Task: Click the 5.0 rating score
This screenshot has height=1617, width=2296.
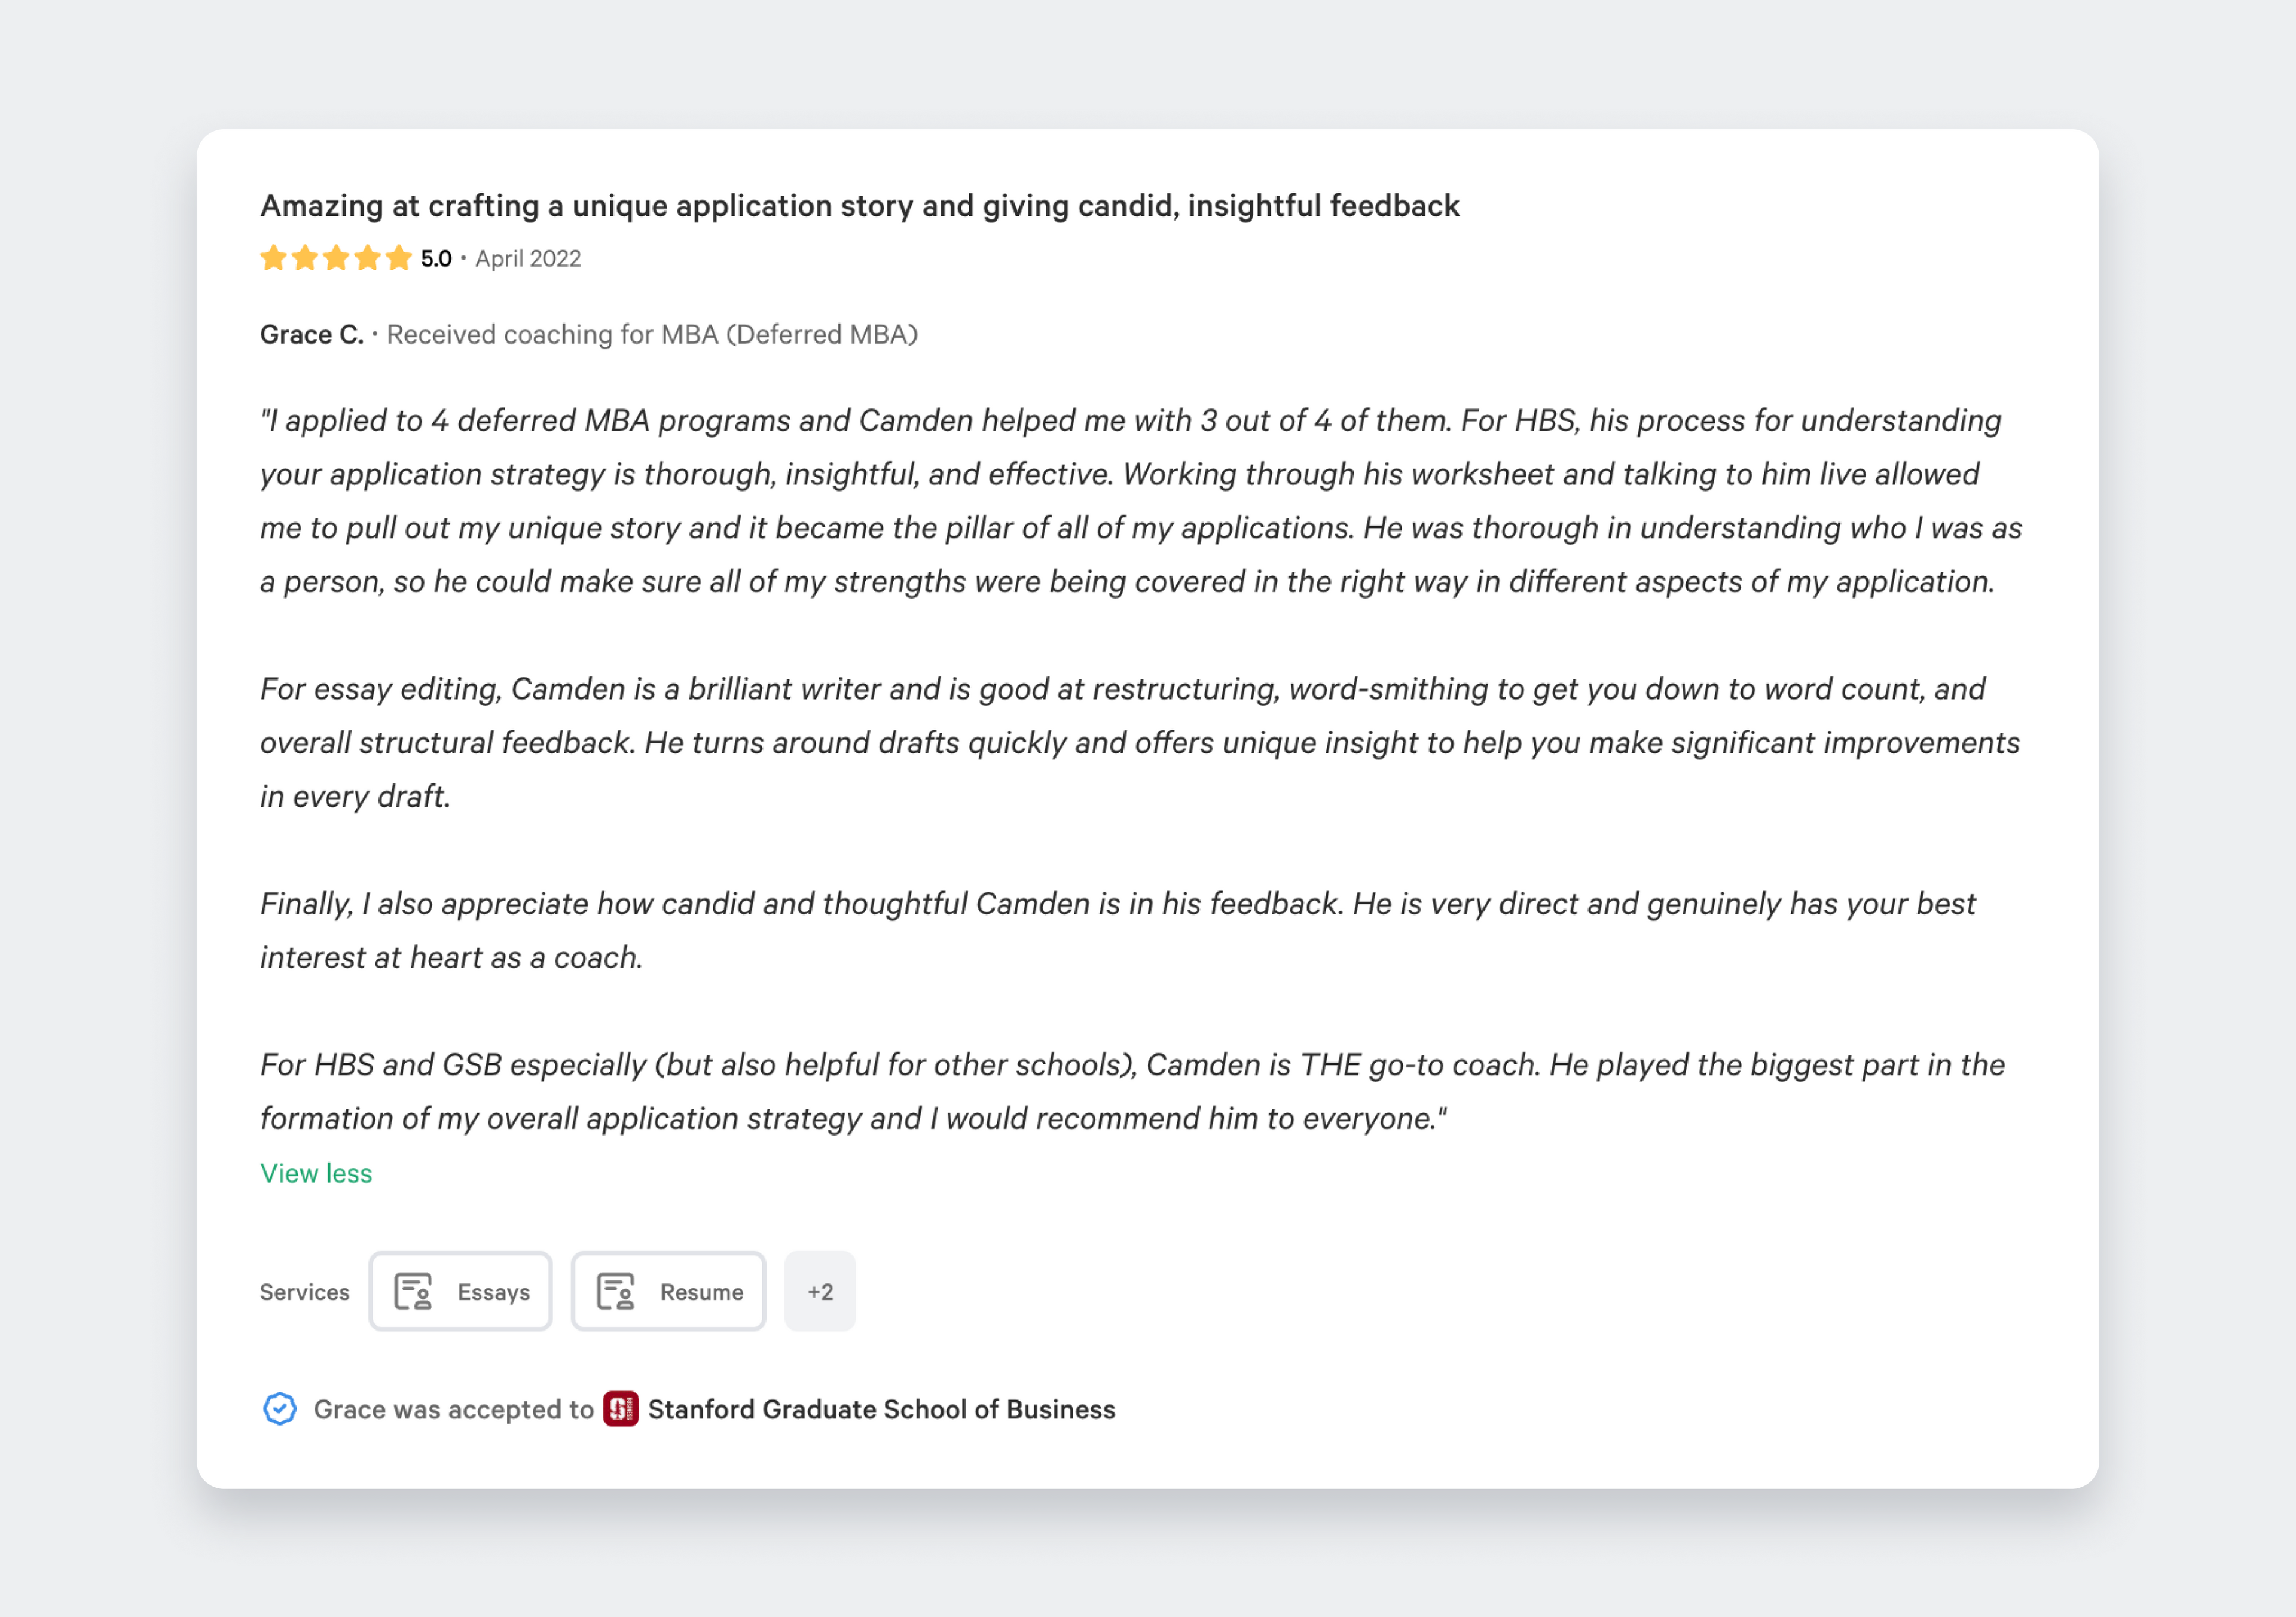Action: [436, 258]
